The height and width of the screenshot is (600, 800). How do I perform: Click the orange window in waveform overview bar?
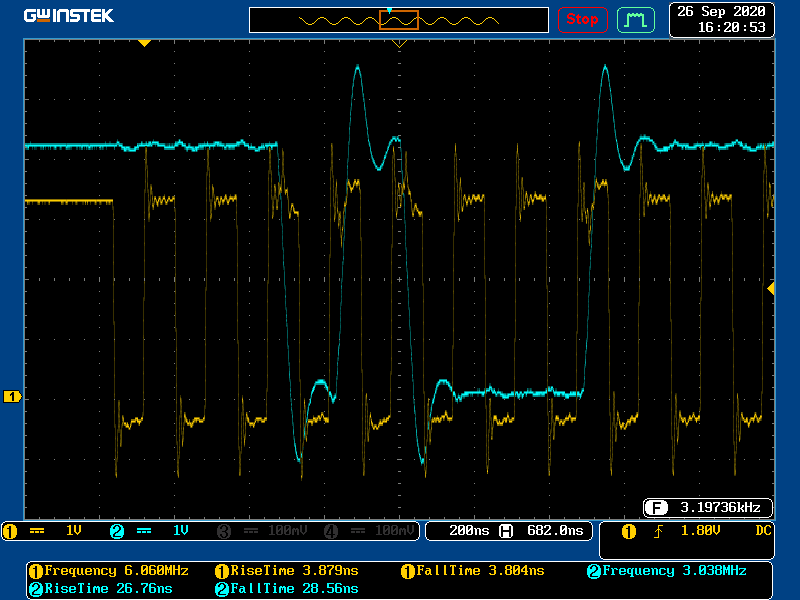click(398, 19)
